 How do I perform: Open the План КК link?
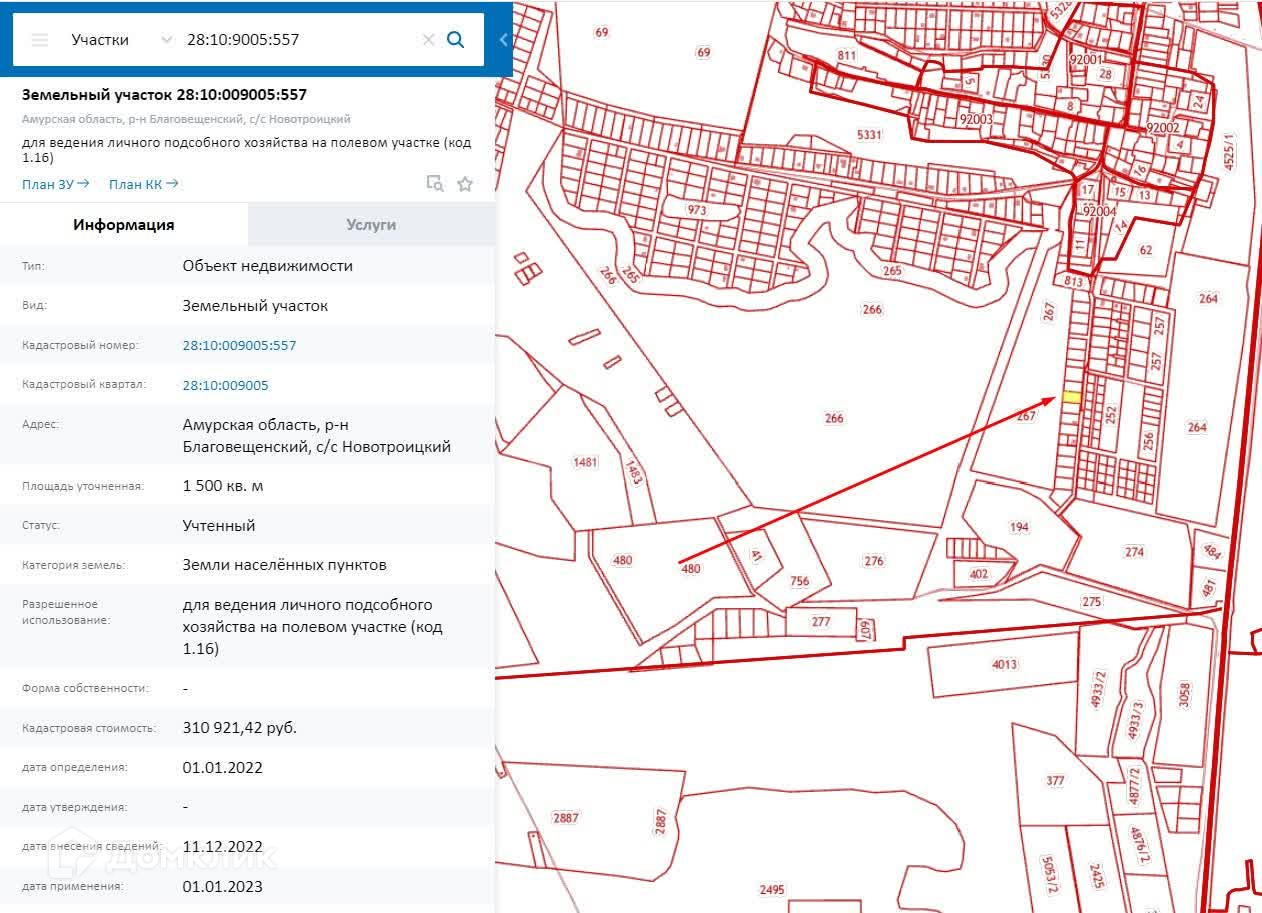pyautogui.click(x=144, y=184)
